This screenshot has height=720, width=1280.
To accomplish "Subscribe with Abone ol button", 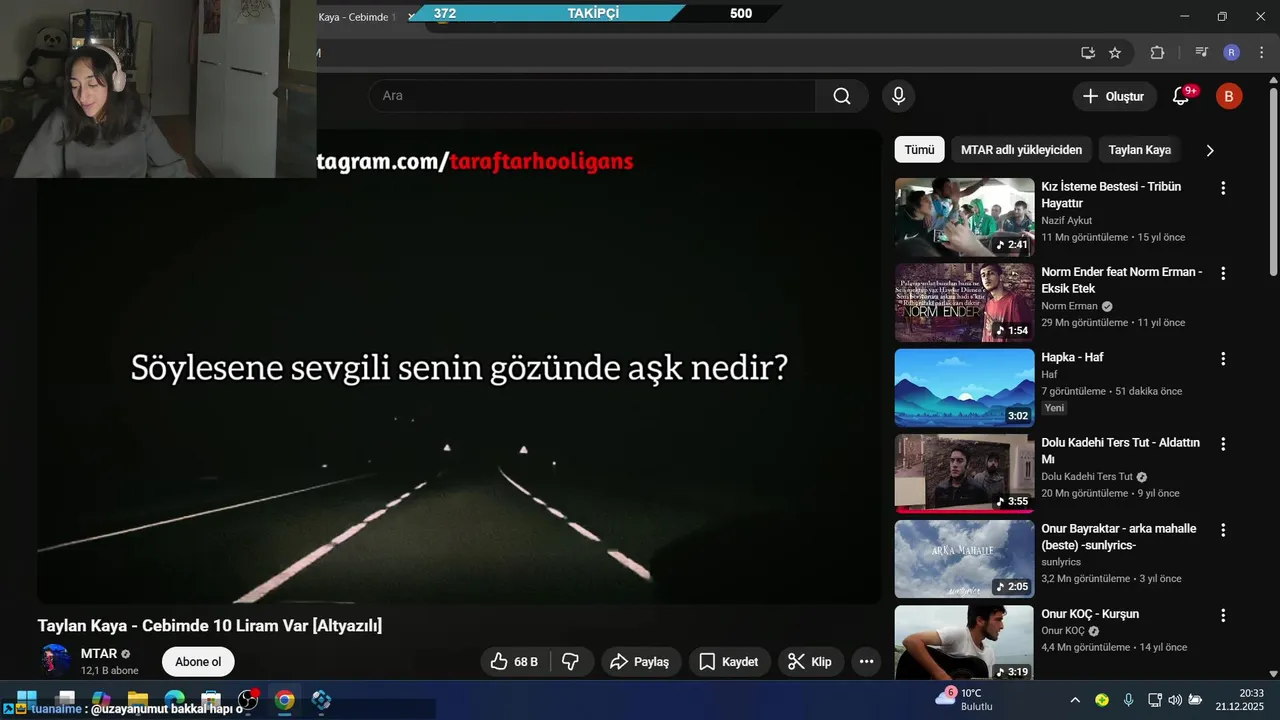I will tap(198, 662).
